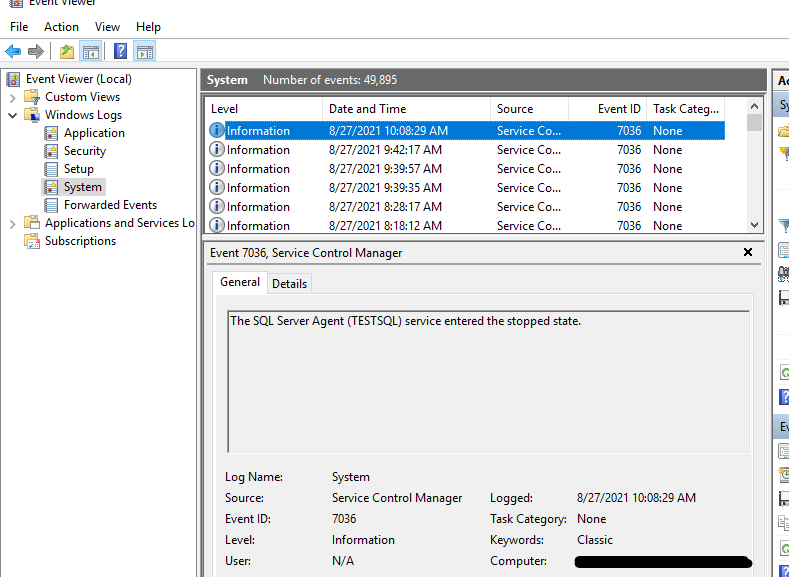The height and width of the screenshot is (577, 789).
Task: Click the Application log icon
Action: 51,133
